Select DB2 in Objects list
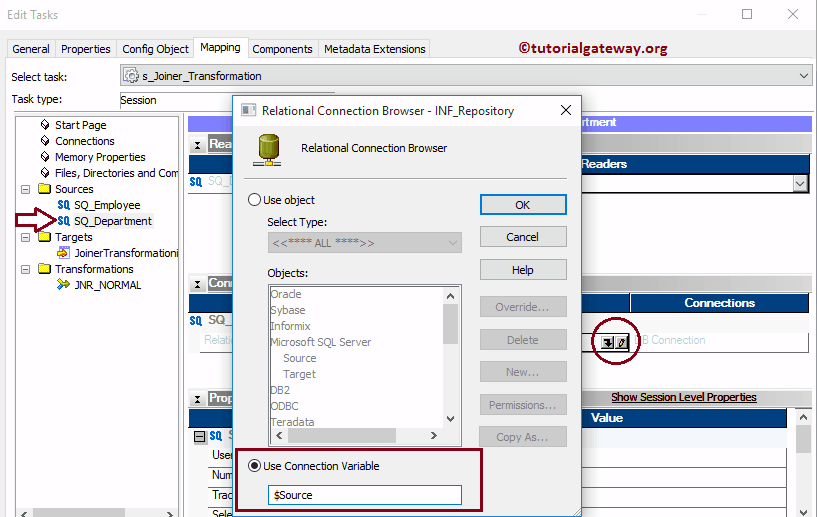Image resolution: width=817 pixels, height=517 pixels. [280, 390]
